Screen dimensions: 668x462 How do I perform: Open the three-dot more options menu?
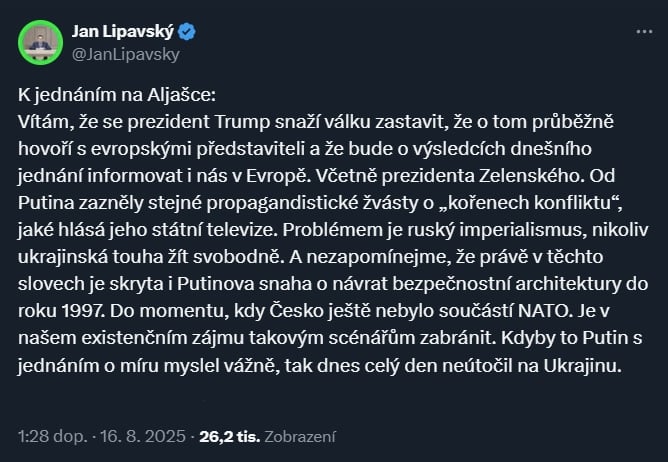tap(644, 32)
